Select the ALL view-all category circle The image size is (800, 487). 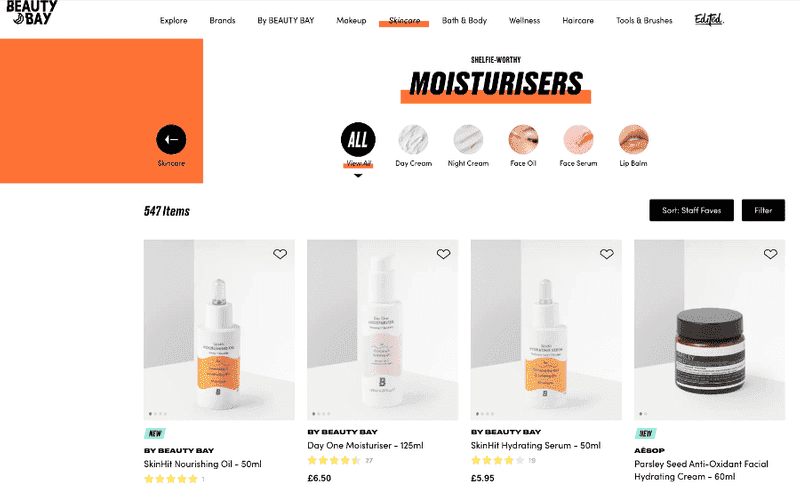click(x=358, y=139)
